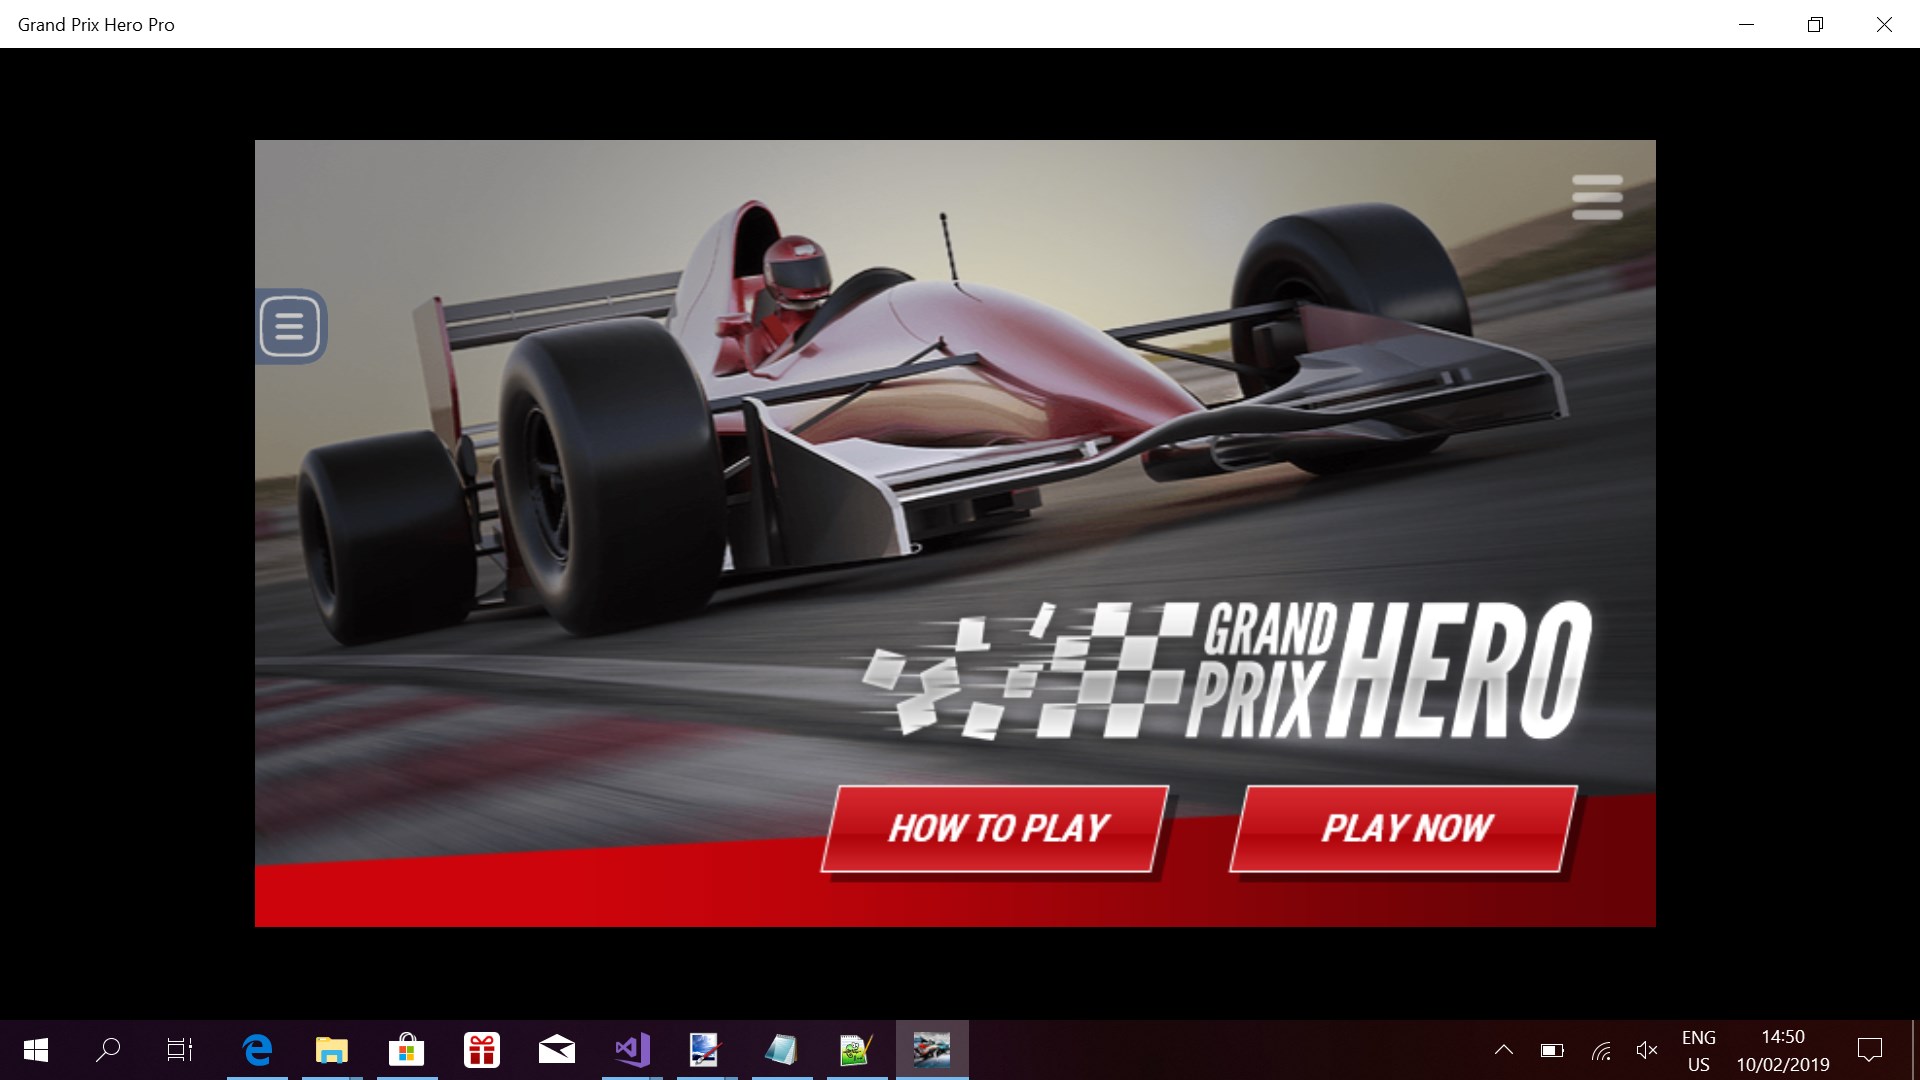Viewport: 1920px width, 1080px height.
Task: Open the Windows Start menu
Action: pyautogui.click(x=36, y=1050)
